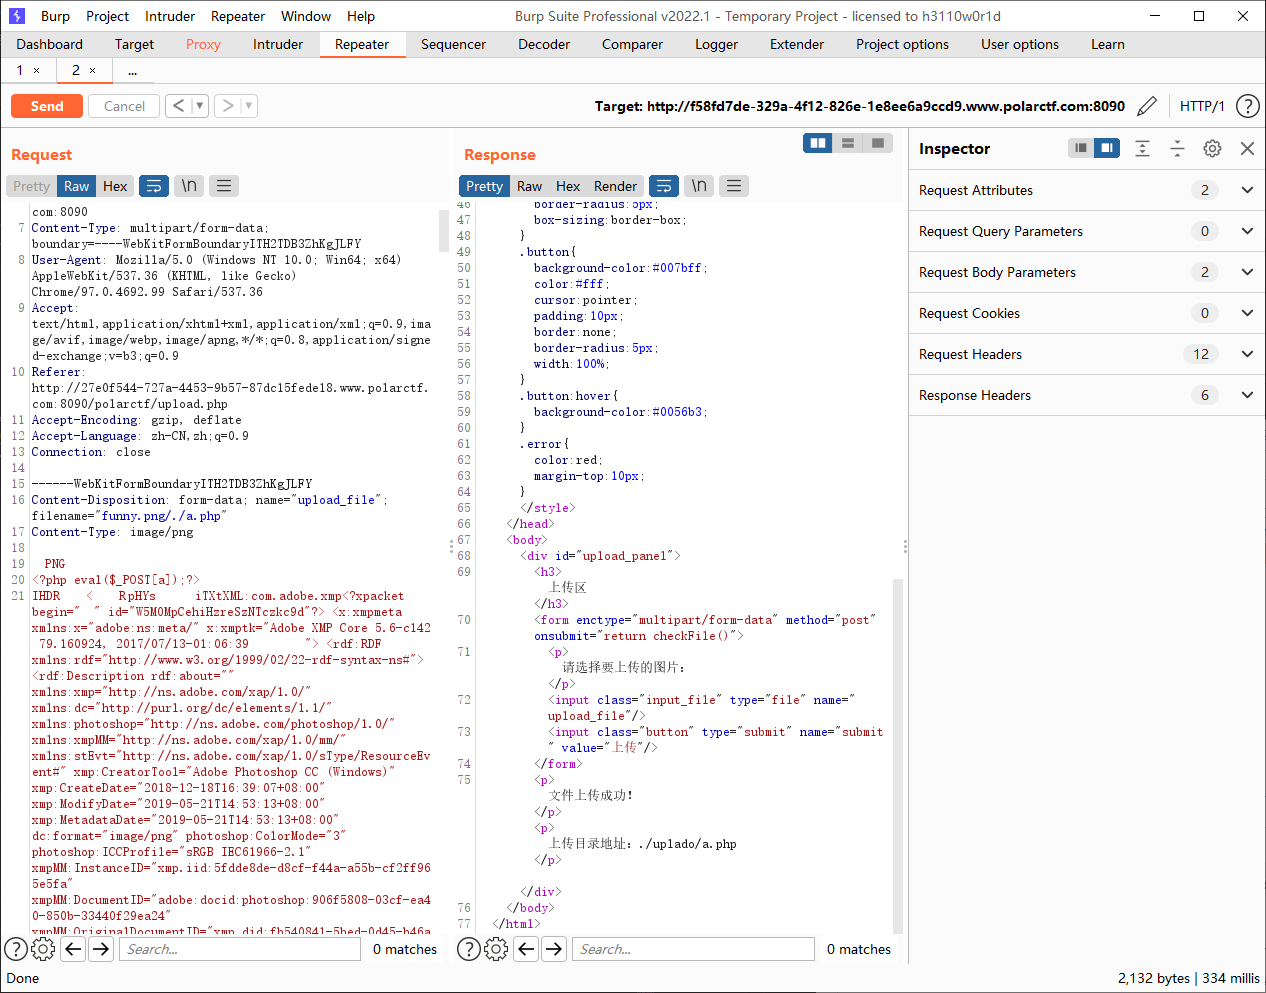Switch to the Proxy tab
1266x993 pixels.
coord(203,44)
